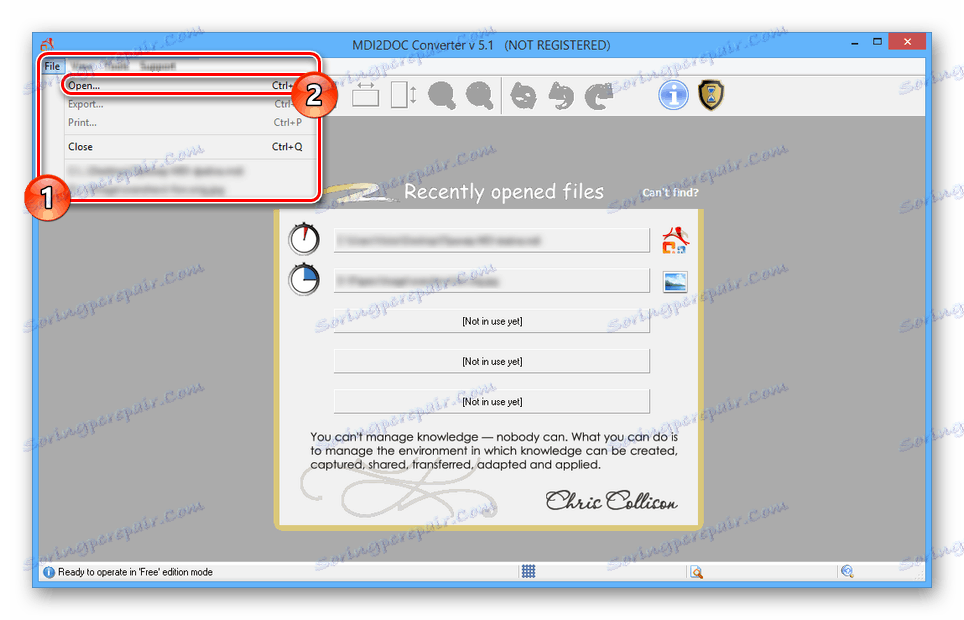Click the PDF-type icon next to first recent file
964x620 pixels.
pos(675,240)
